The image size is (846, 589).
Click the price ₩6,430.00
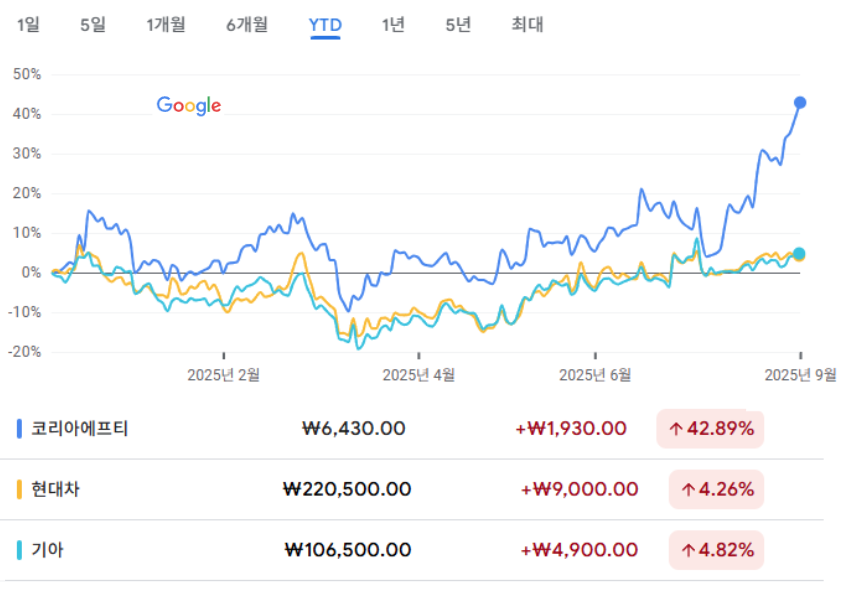click(353, 429)
